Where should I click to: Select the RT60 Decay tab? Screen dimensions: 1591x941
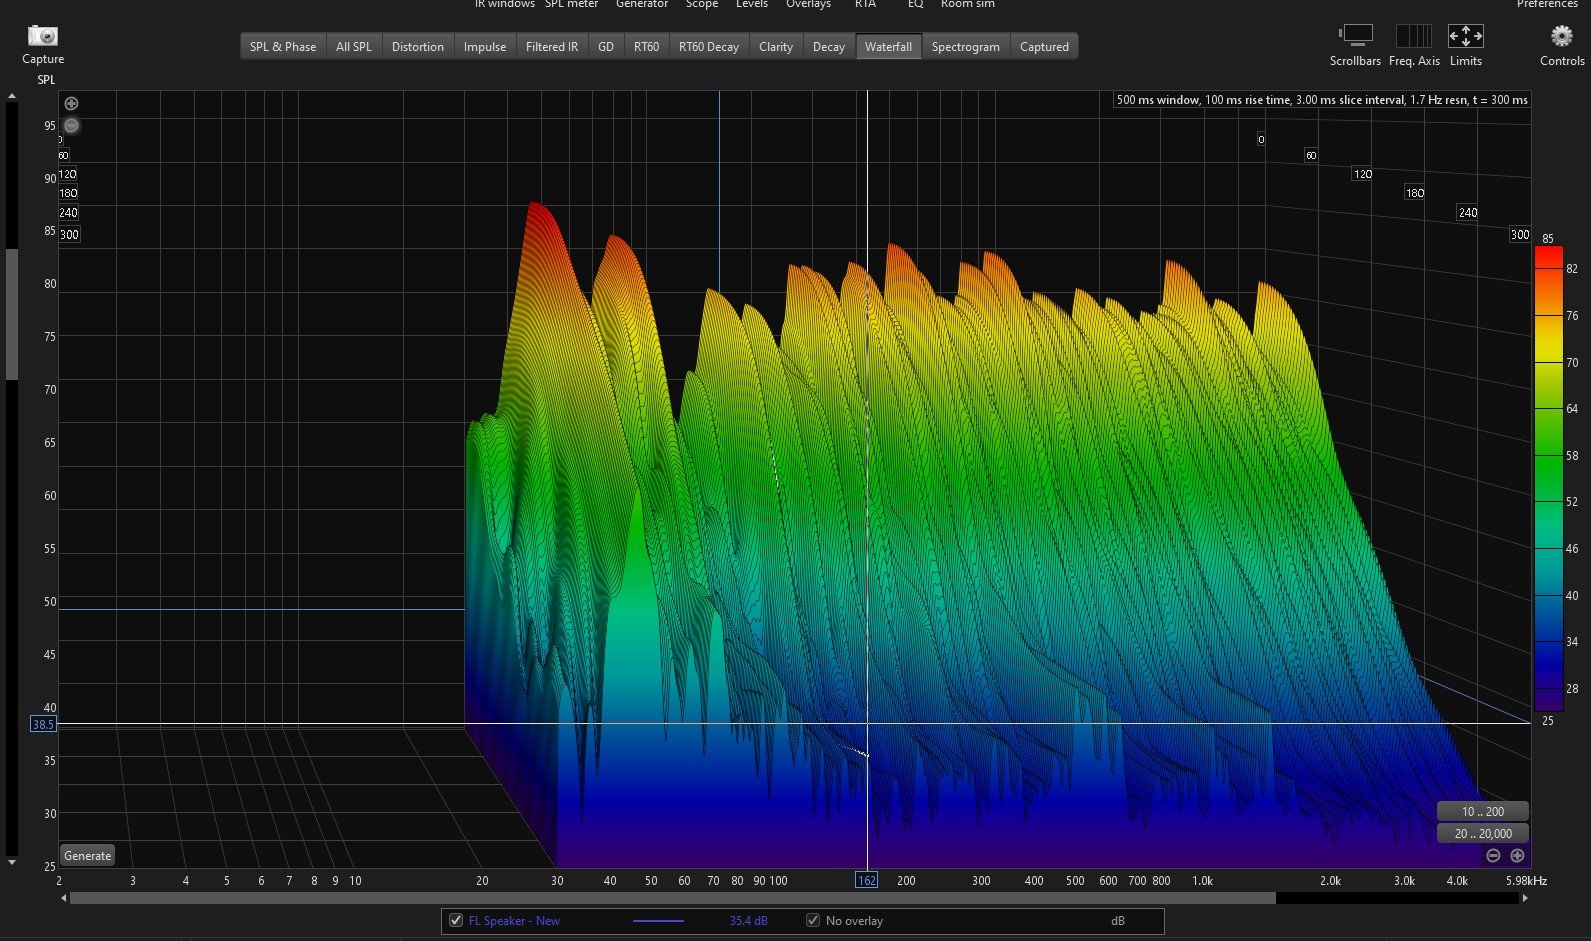click(x=708, y=47)
